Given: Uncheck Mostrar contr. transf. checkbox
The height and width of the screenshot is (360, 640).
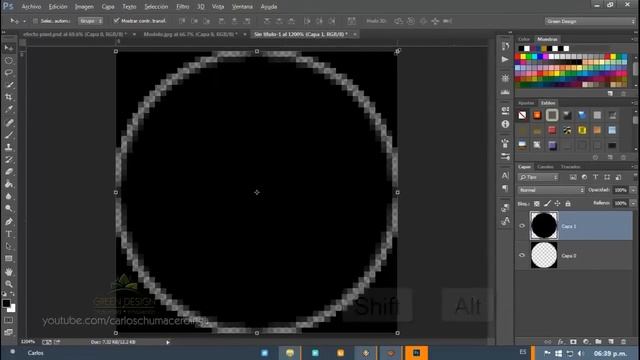Looking at the screenshot, I should tap(116, 20).
